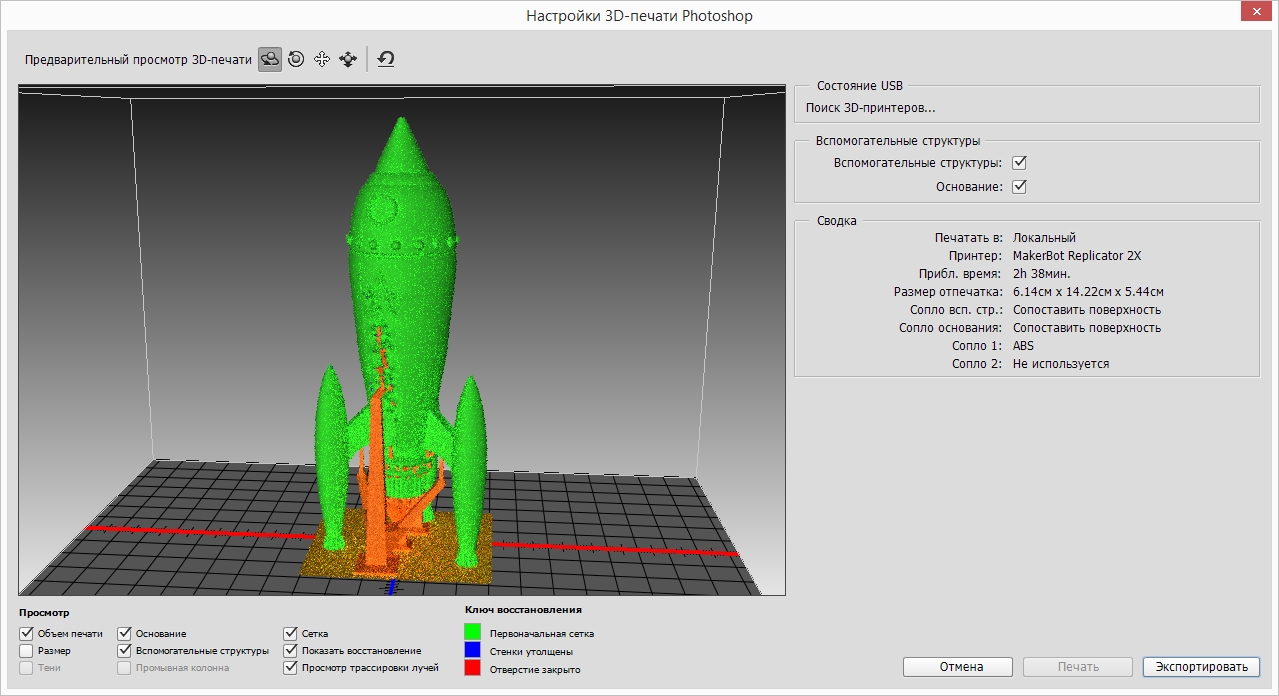Click Сопоставить поверхность beside Сопло основания
1279x696 pixels.
point(1087,328)
